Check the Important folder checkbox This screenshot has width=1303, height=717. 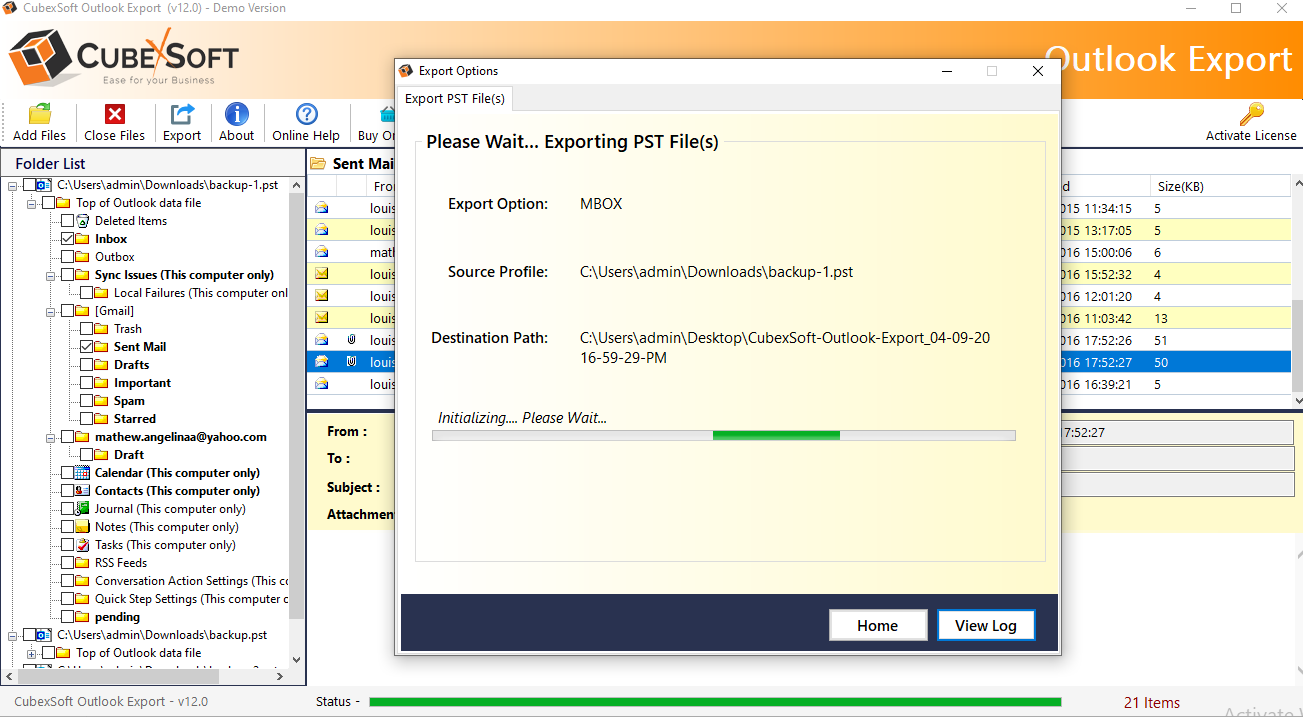tap(86, 383)
